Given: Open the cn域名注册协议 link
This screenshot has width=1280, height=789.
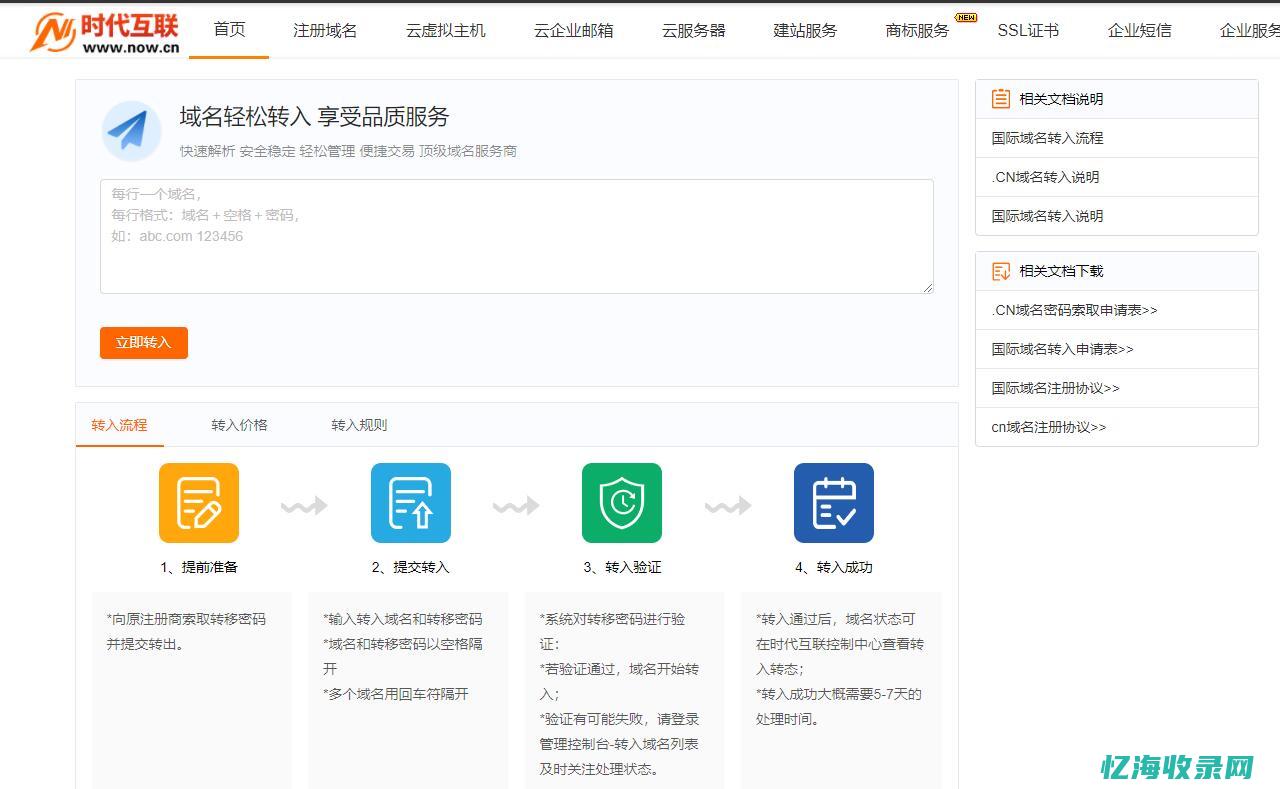Looking at the screenshot, I should pos(1050,427).
